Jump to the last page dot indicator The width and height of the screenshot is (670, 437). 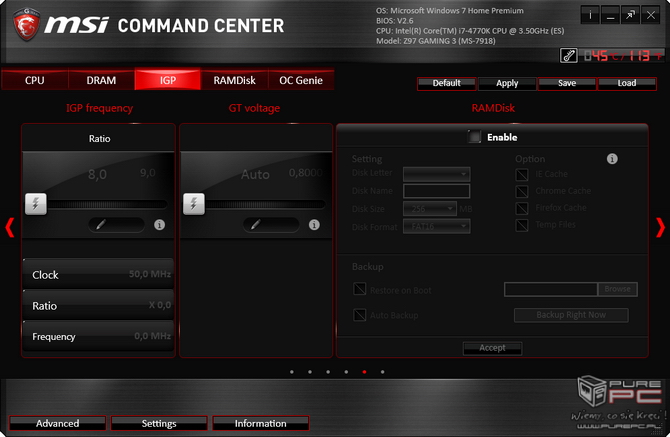[382, 372]
